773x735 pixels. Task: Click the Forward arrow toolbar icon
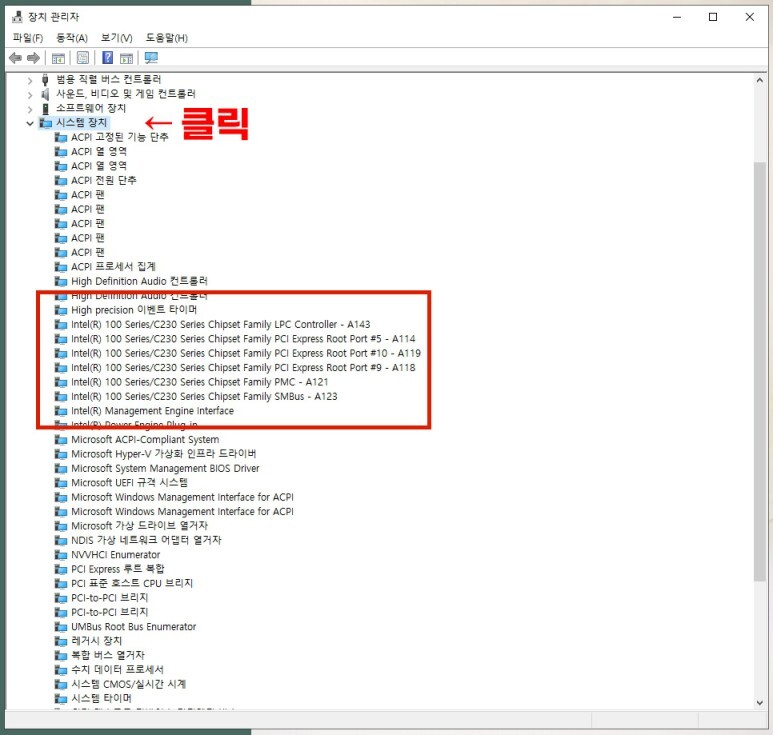(x=33, y=58)
